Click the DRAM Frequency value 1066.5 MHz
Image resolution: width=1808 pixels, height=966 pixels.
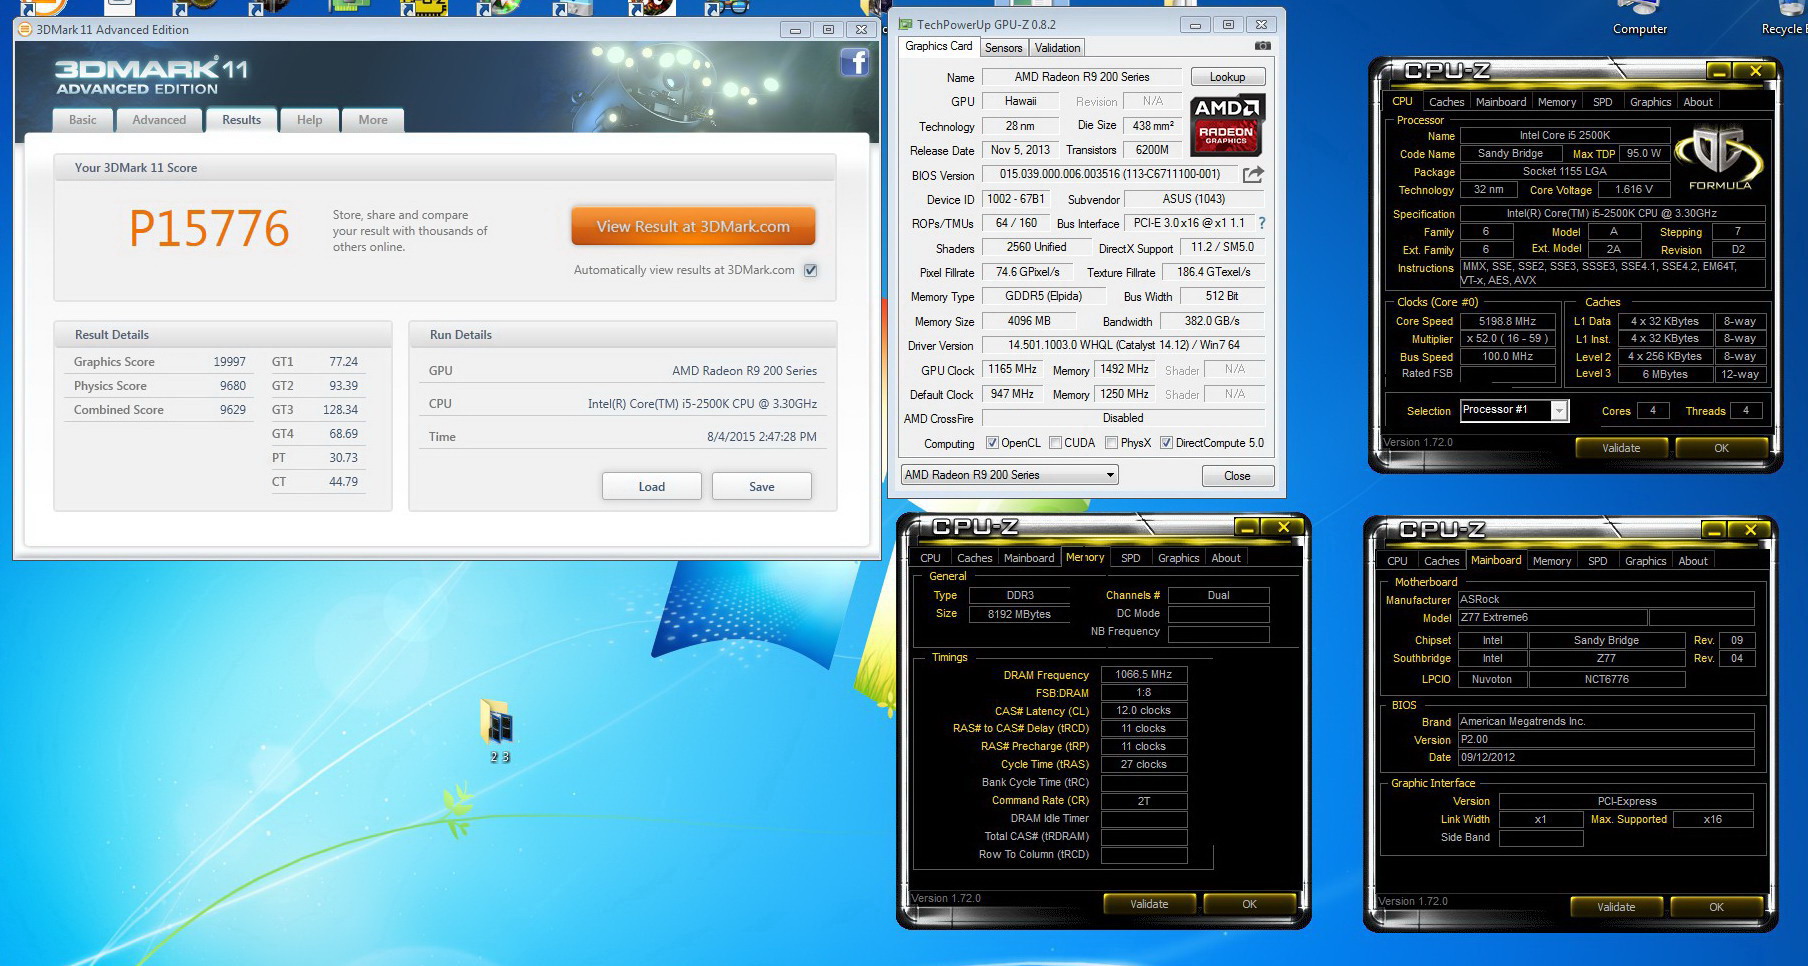[1144, 674]
